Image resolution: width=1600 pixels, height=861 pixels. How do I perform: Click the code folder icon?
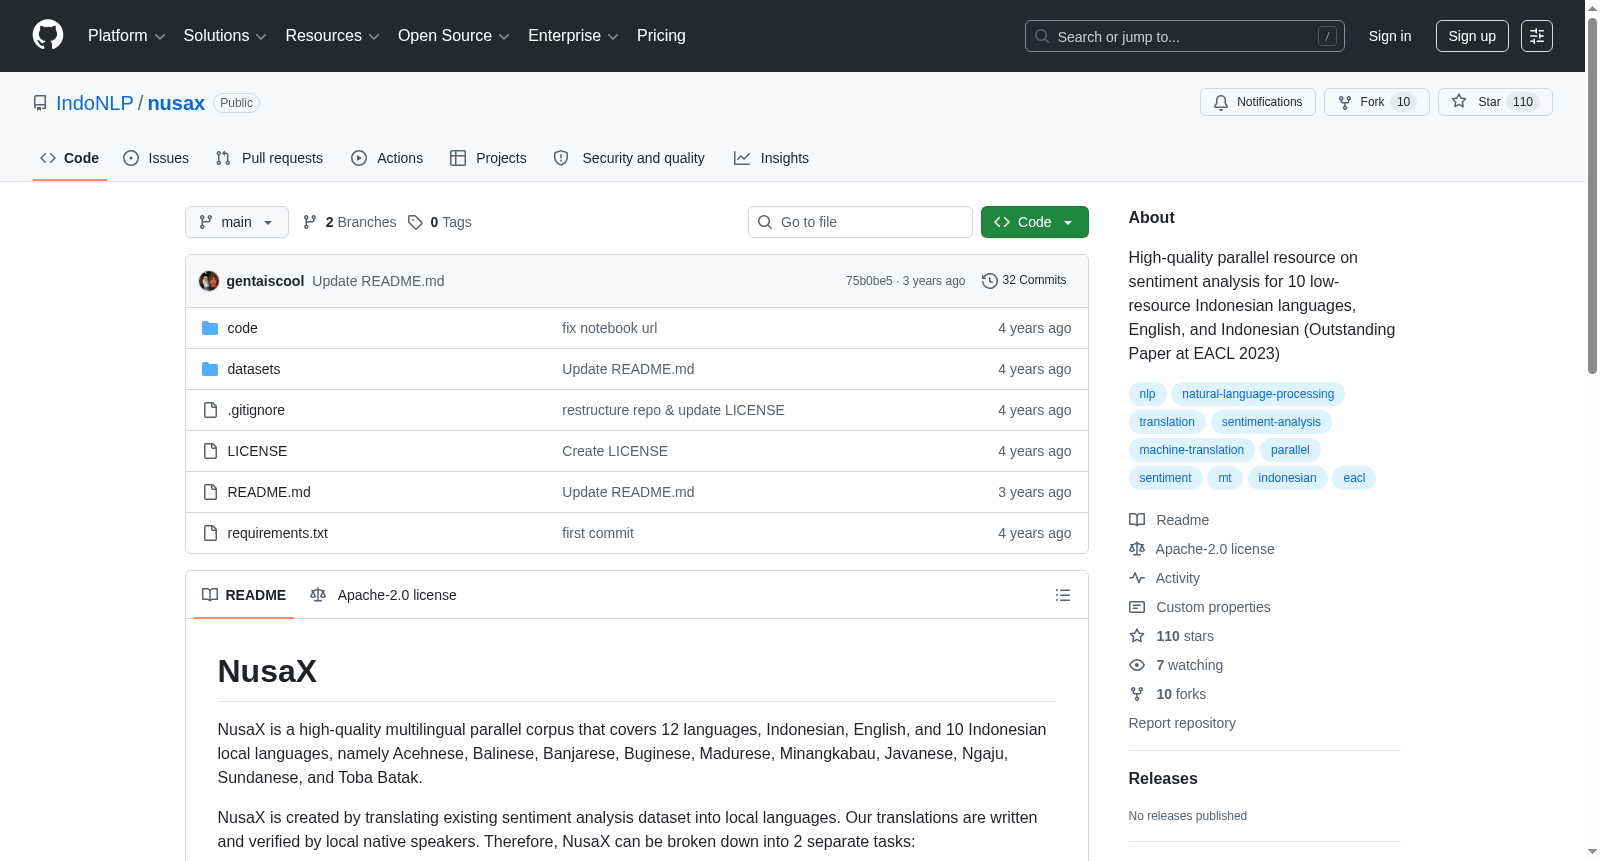pos(210,328)
